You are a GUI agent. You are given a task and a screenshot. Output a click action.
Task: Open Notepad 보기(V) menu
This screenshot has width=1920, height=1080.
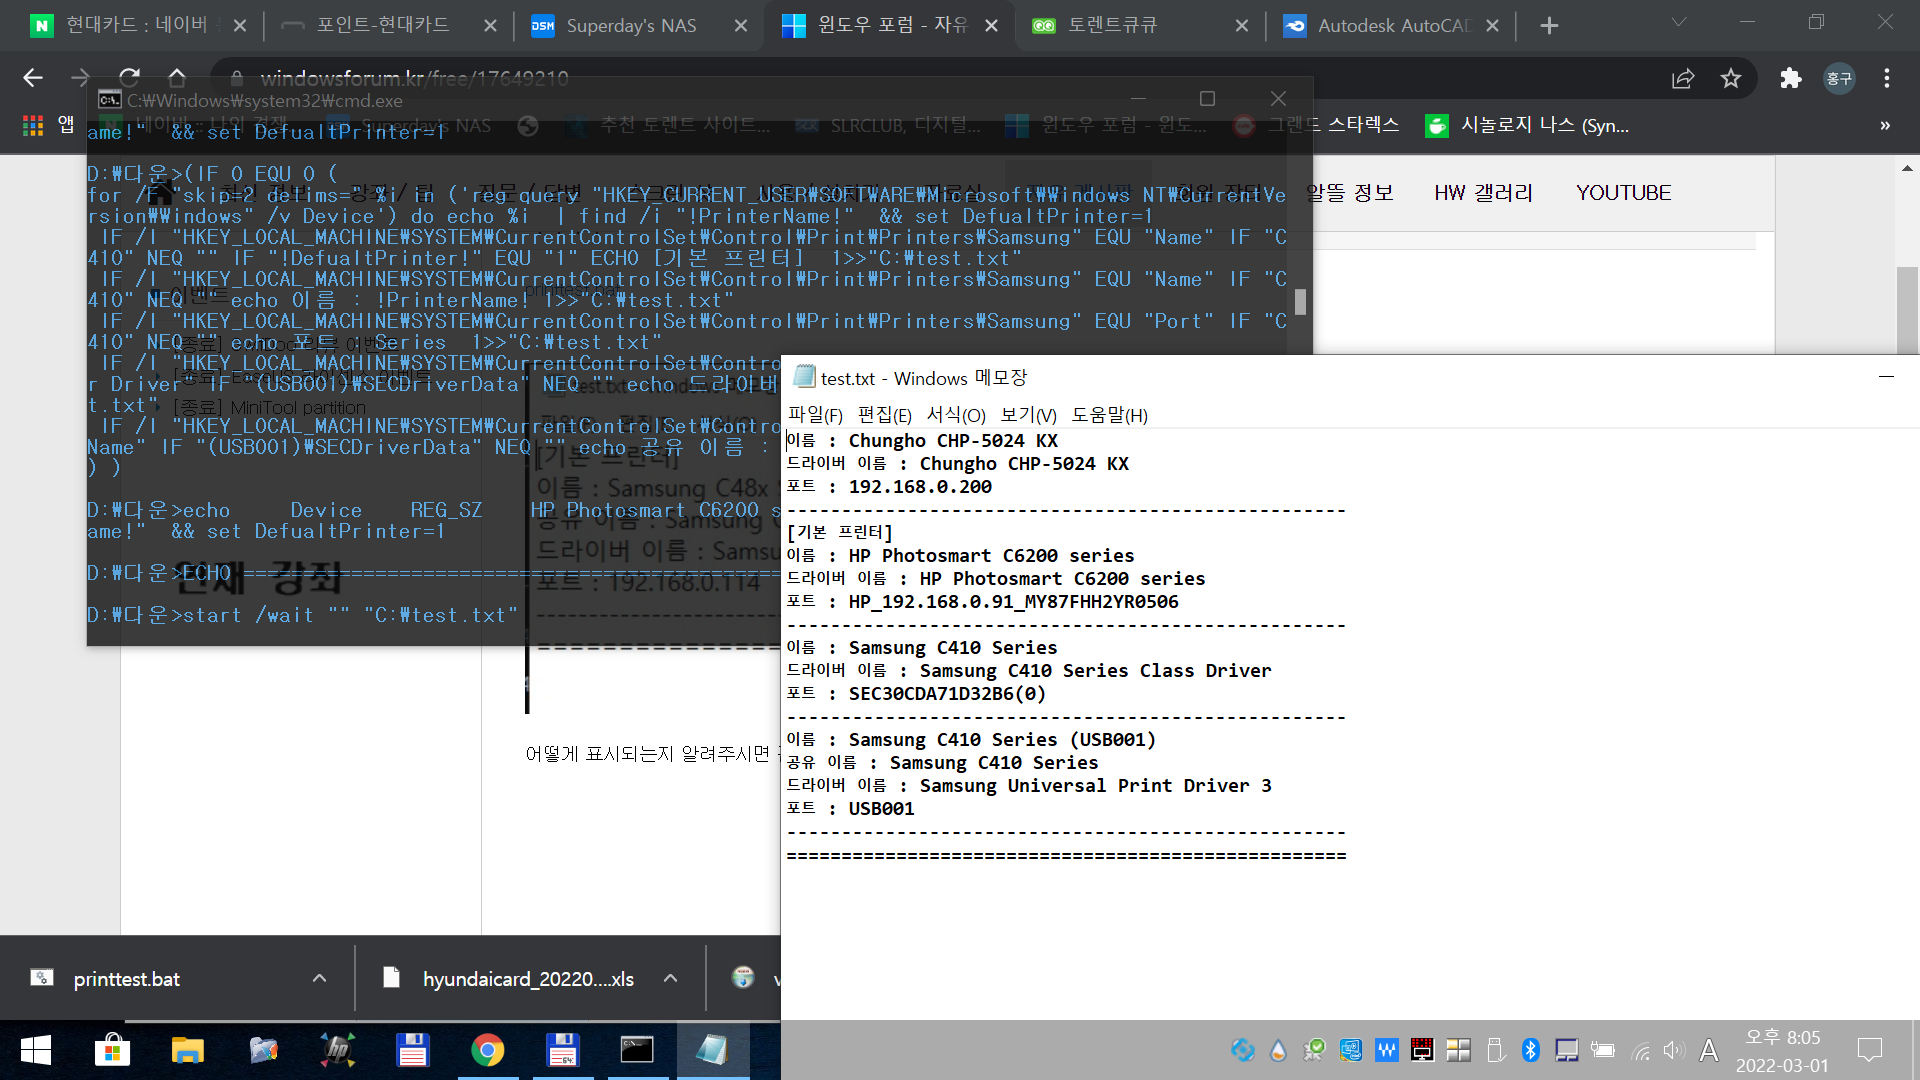tap(1029, 415)
